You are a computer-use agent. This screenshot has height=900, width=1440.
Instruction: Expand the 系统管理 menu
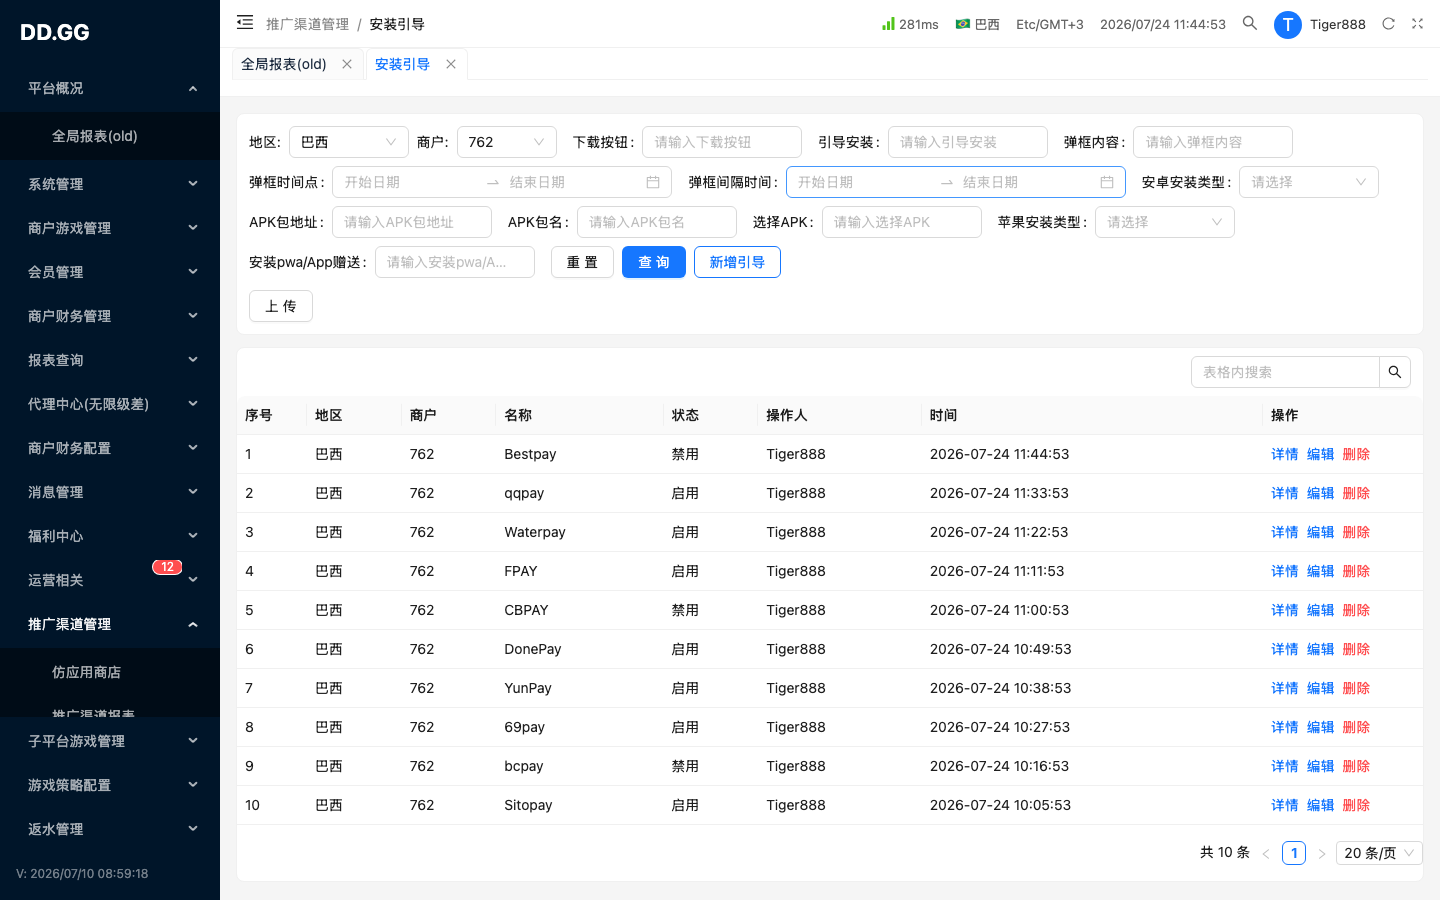(110, 184)
